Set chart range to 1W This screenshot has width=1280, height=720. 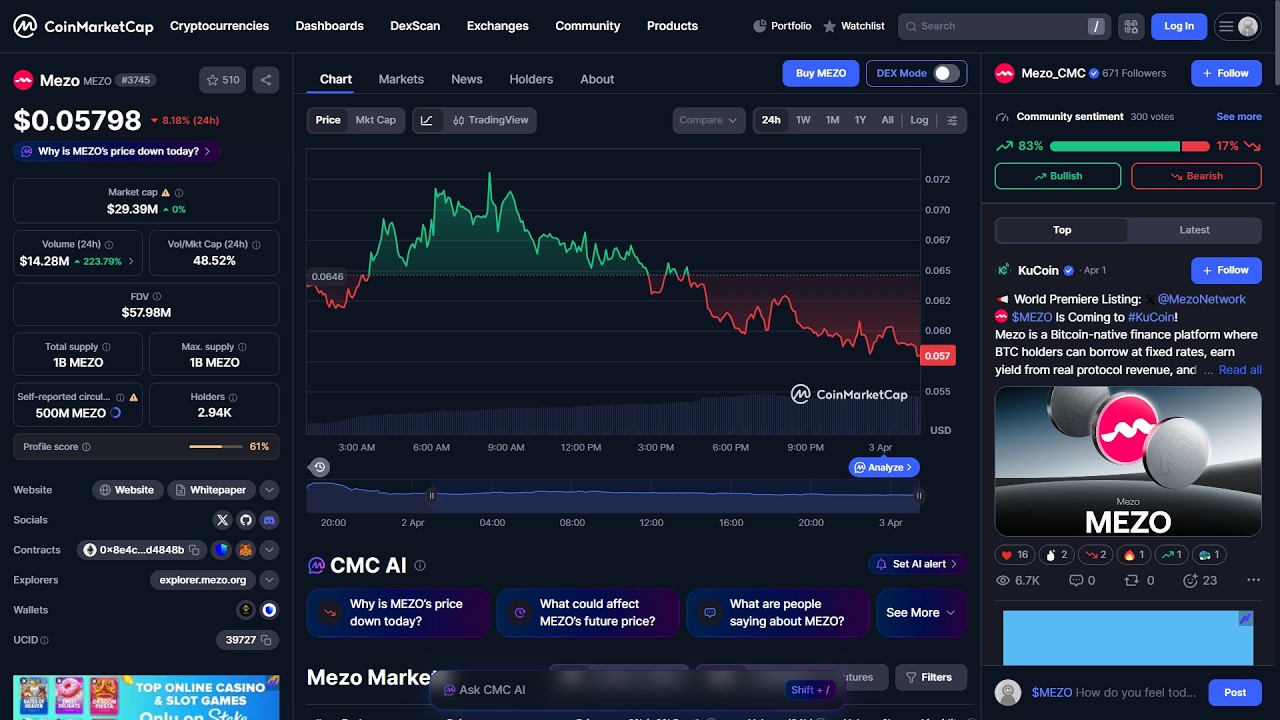point(803,120)
